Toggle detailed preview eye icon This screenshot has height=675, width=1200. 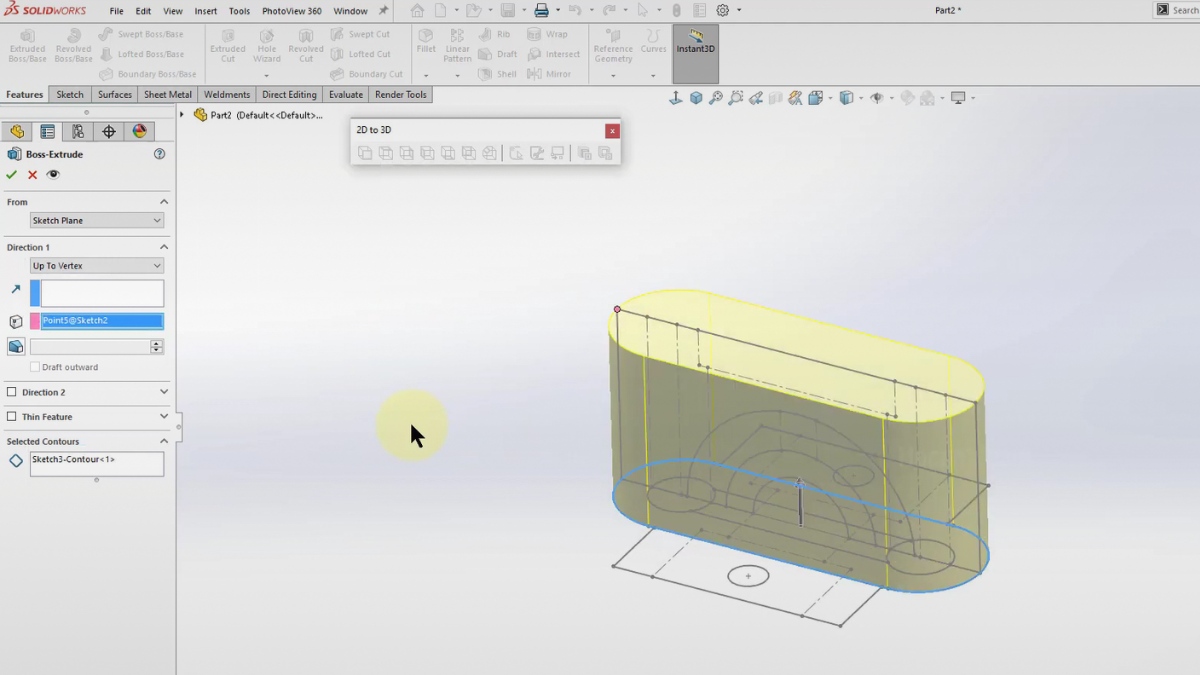coord(53,174)
